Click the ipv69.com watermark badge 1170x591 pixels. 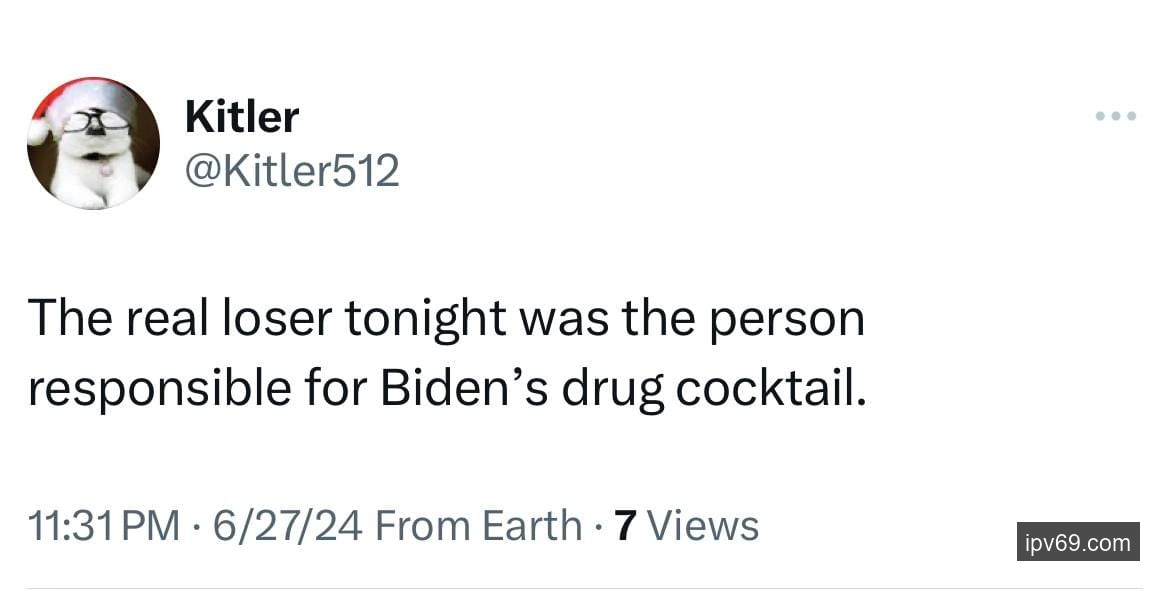(1078, 542)
